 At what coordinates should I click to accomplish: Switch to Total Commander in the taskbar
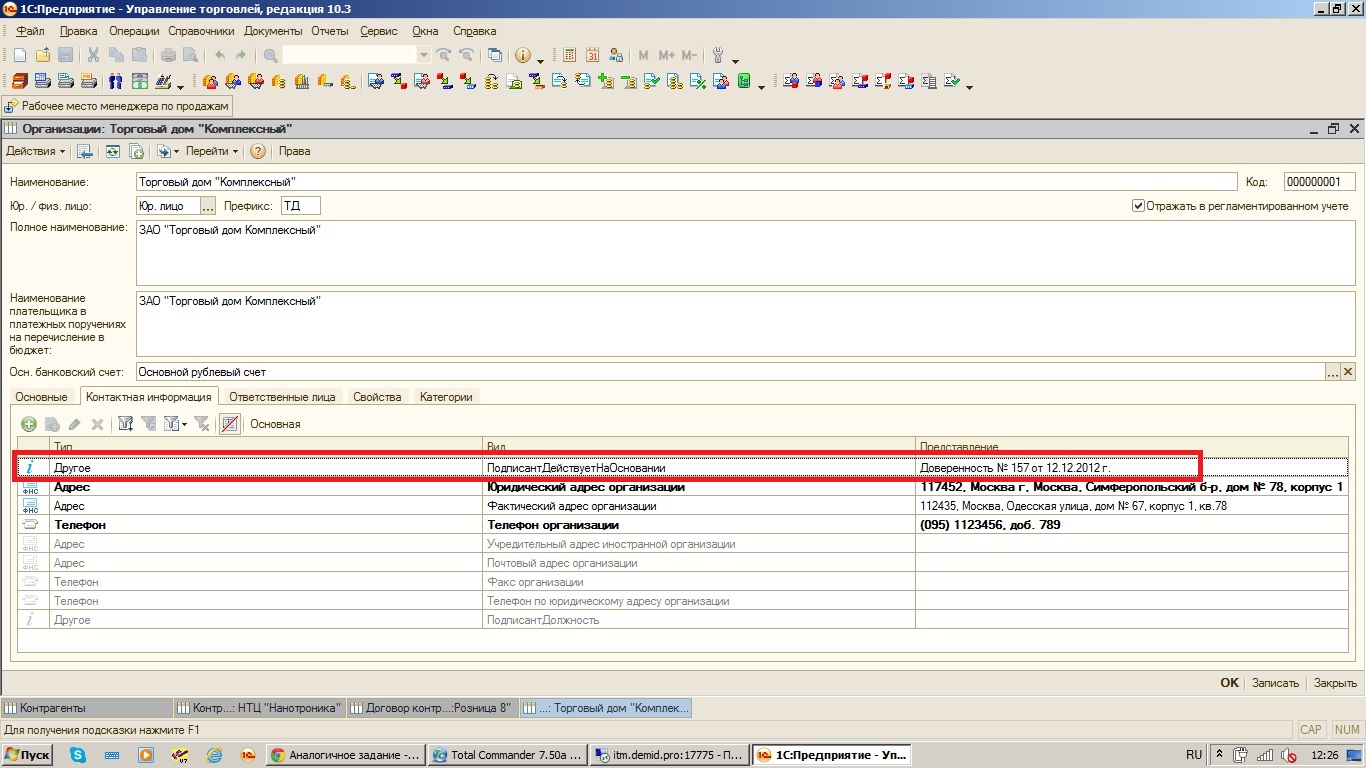[505, 755]
